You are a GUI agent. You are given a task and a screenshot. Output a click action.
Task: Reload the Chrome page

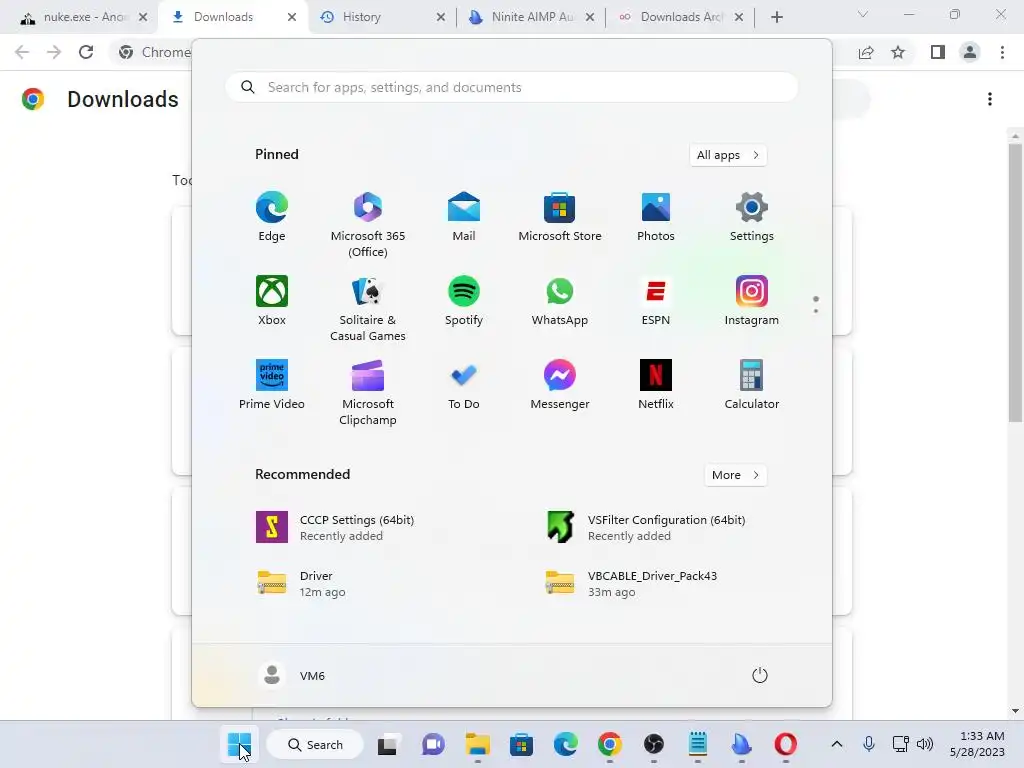click(86, 52)
